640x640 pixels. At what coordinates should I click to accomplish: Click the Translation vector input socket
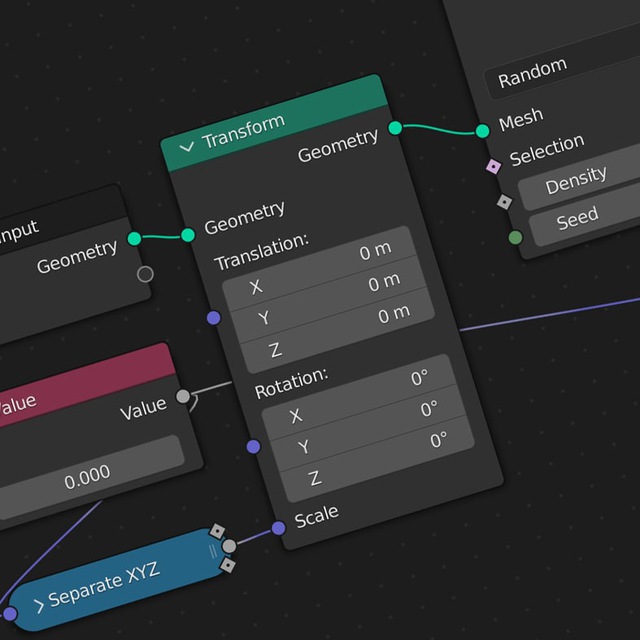[x=213, y=318]
